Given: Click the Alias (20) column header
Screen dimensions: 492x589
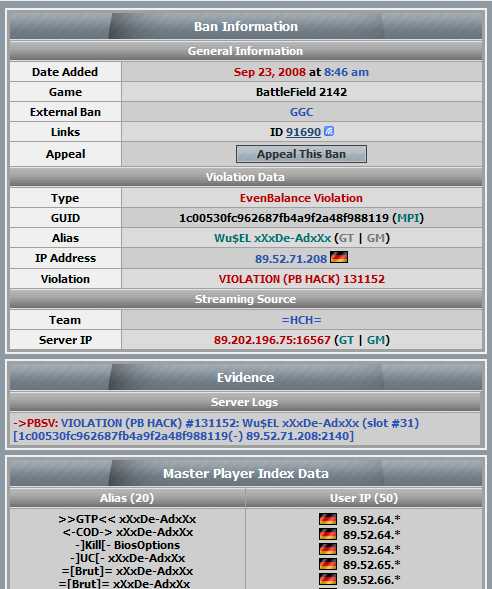Looking at the screenshot, I should click(x=127, y=498).
